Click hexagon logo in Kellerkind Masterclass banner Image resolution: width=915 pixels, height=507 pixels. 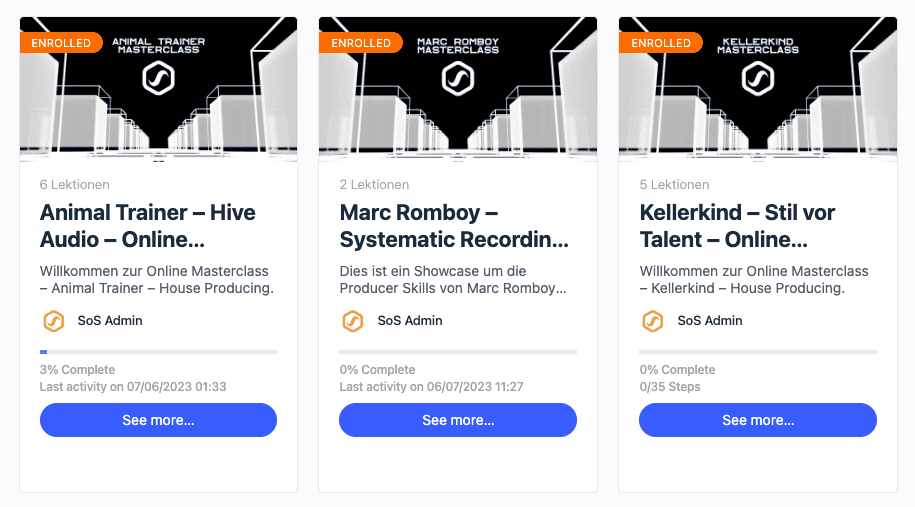coord(758,77)
